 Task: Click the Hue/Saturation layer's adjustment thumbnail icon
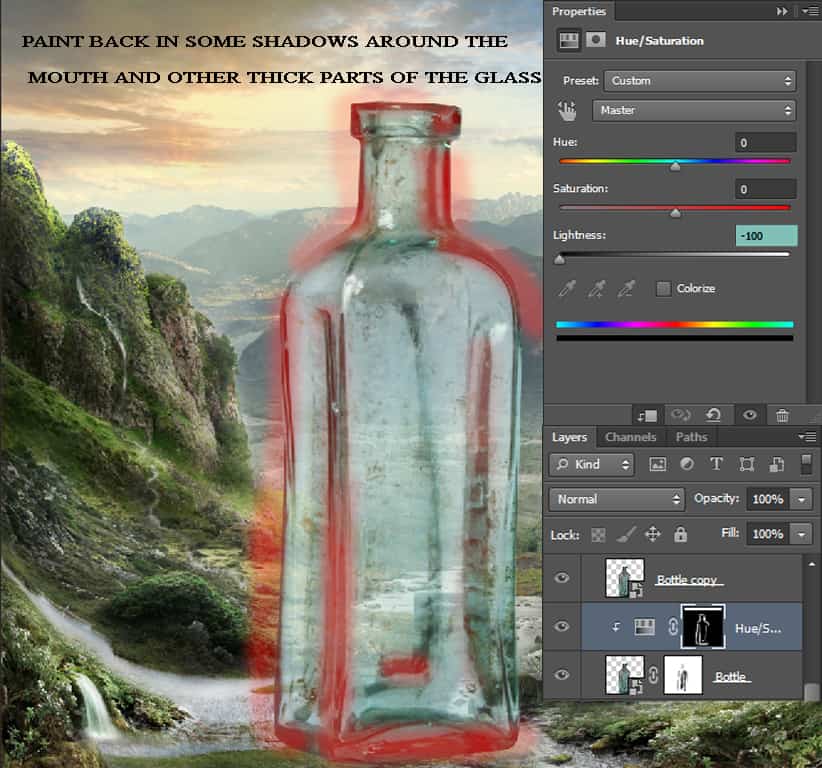pos(644,627)
